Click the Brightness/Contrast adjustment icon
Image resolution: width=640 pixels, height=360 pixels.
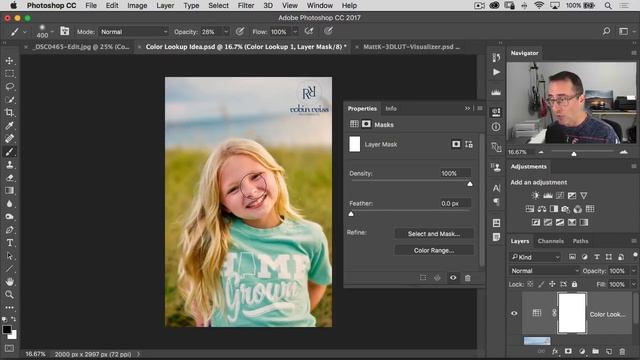click(x=536, y=196)
